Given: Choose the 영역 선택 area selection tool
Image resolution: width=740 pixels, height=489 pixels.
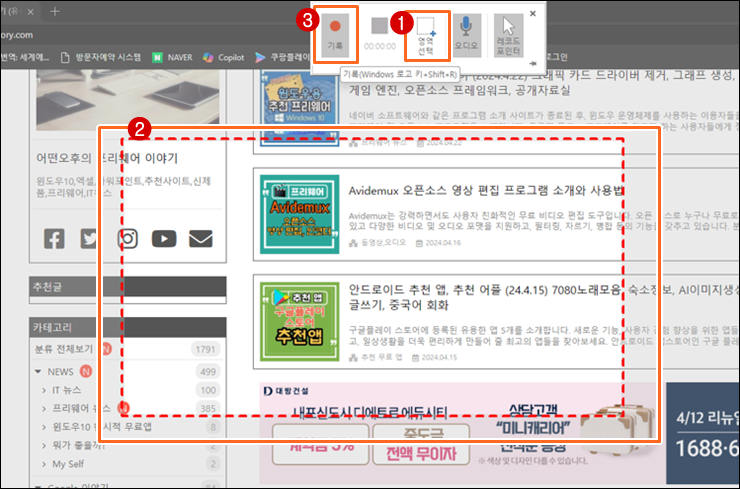Looking at the screenshot, I should pos(426,36).
